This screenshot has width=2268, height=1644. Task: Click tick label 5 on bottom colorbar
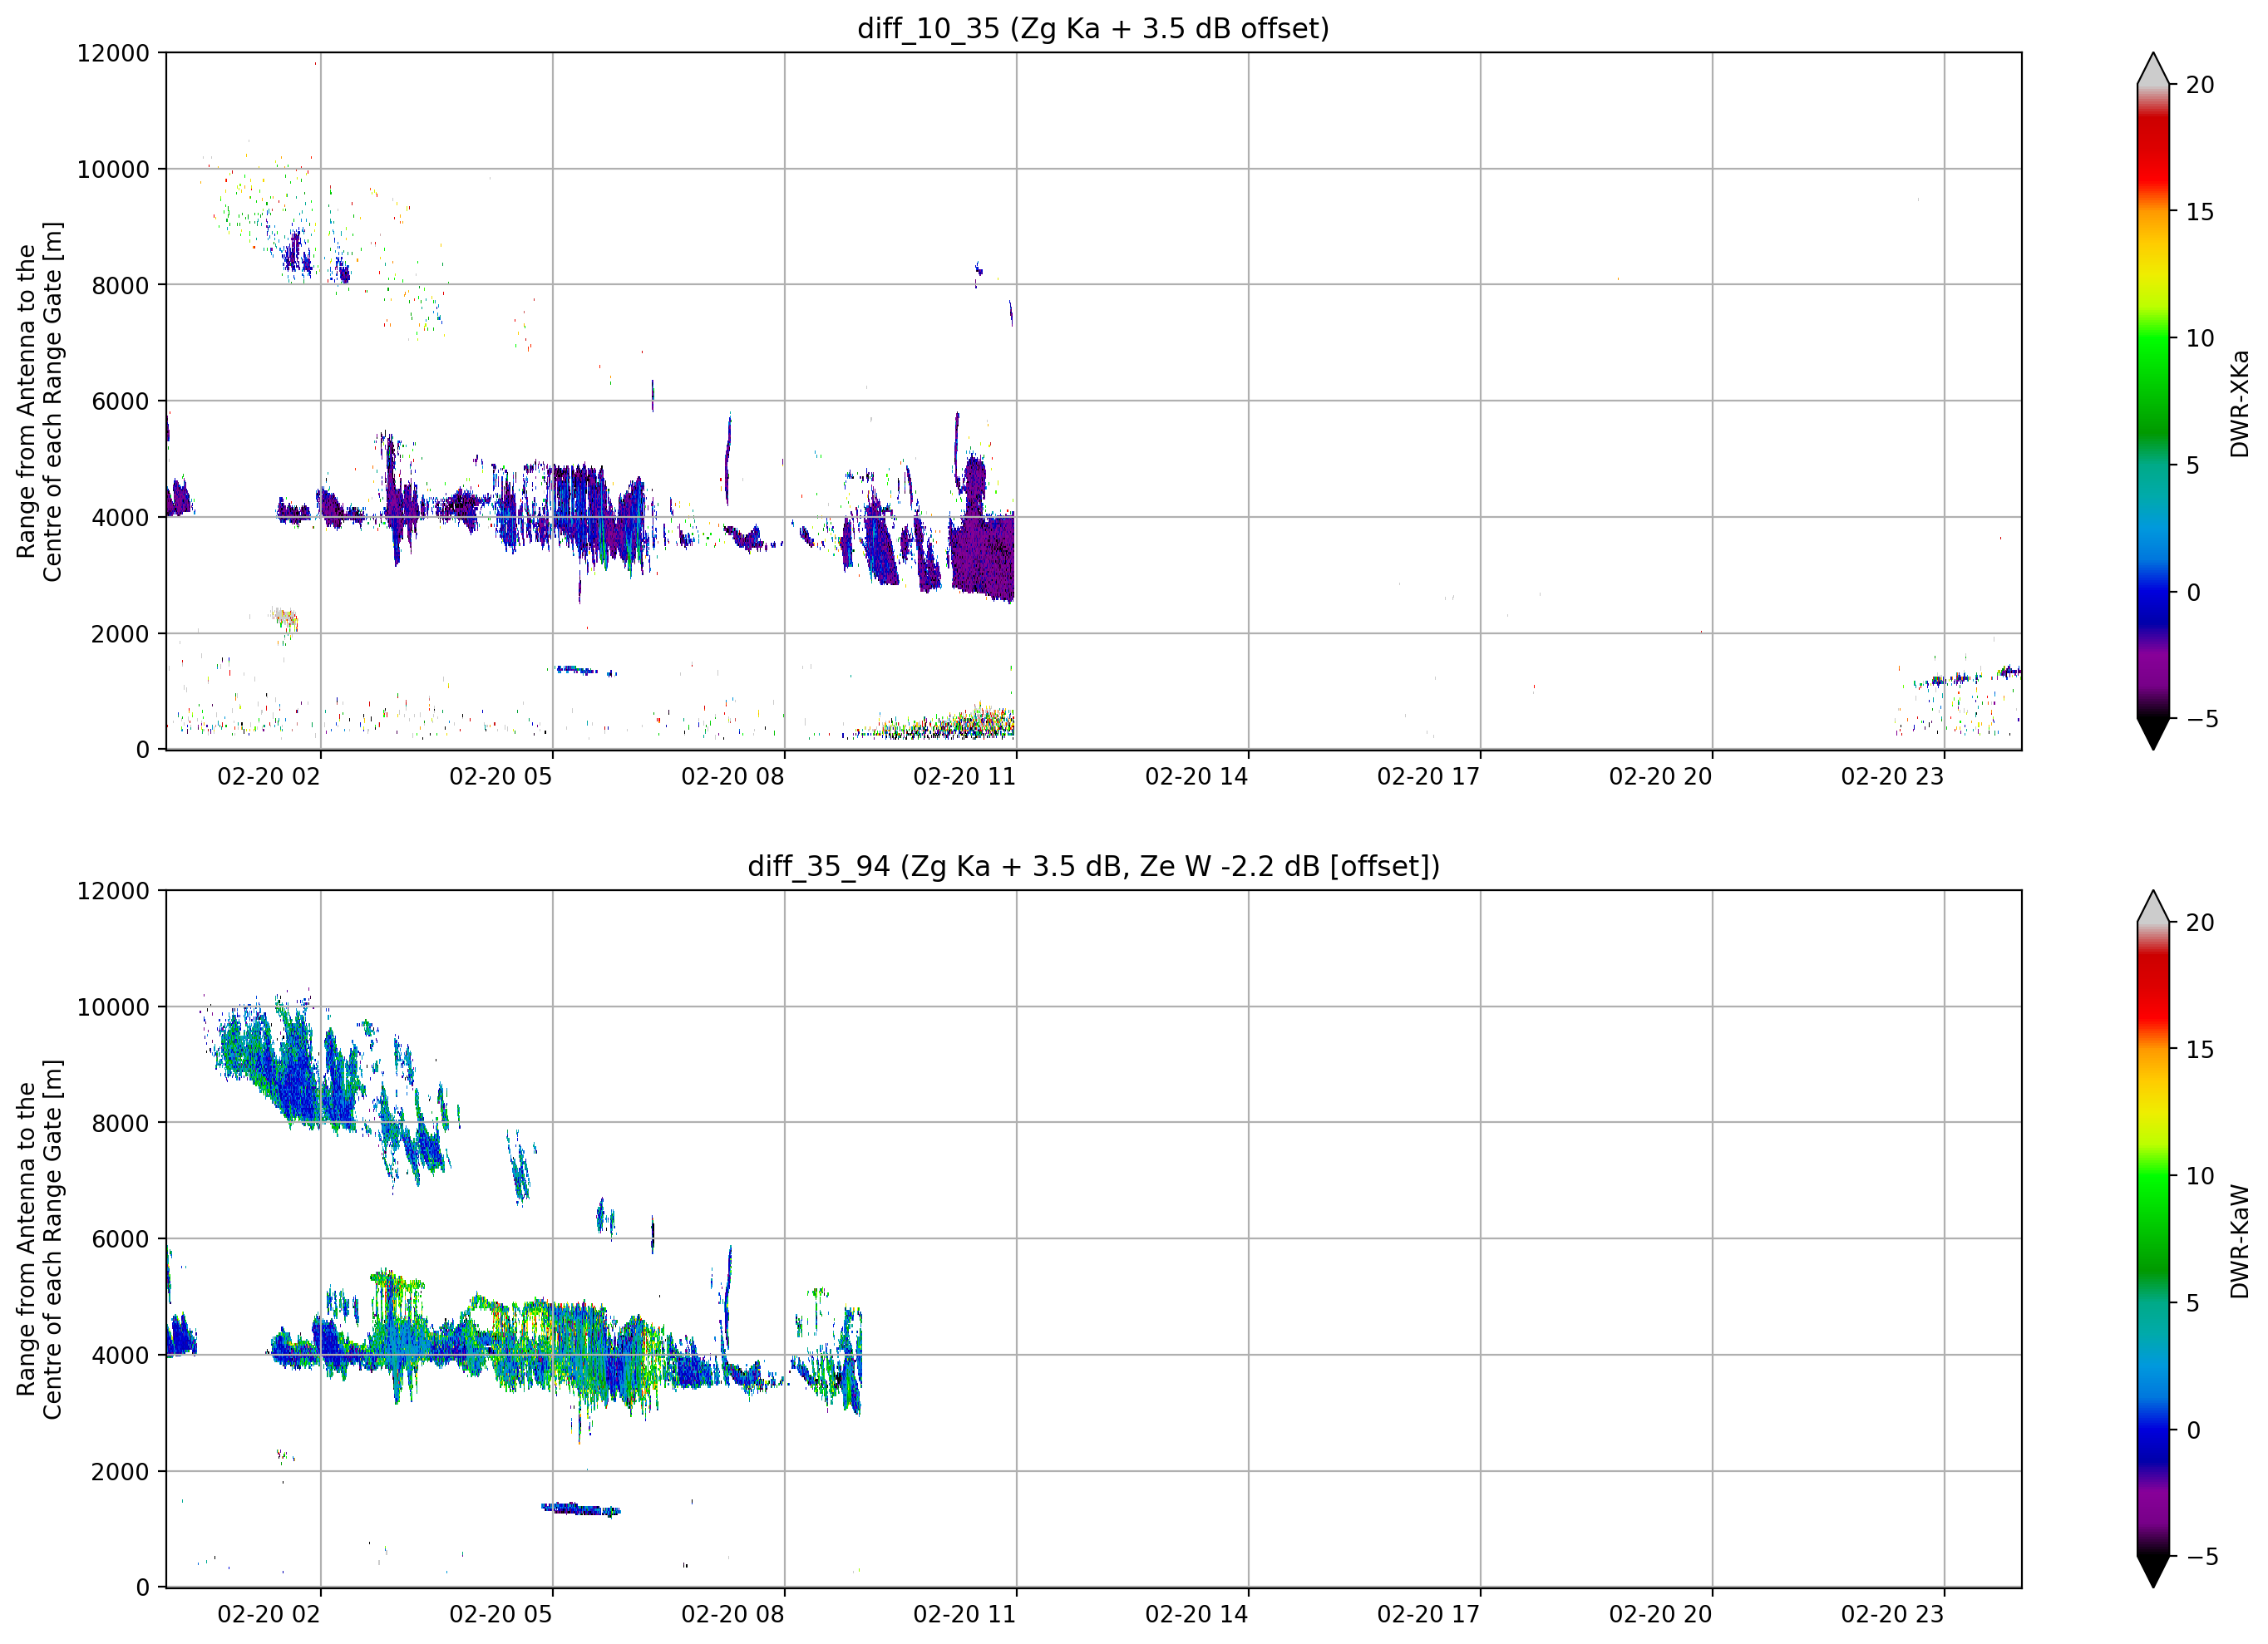tap(2193, 1303)
